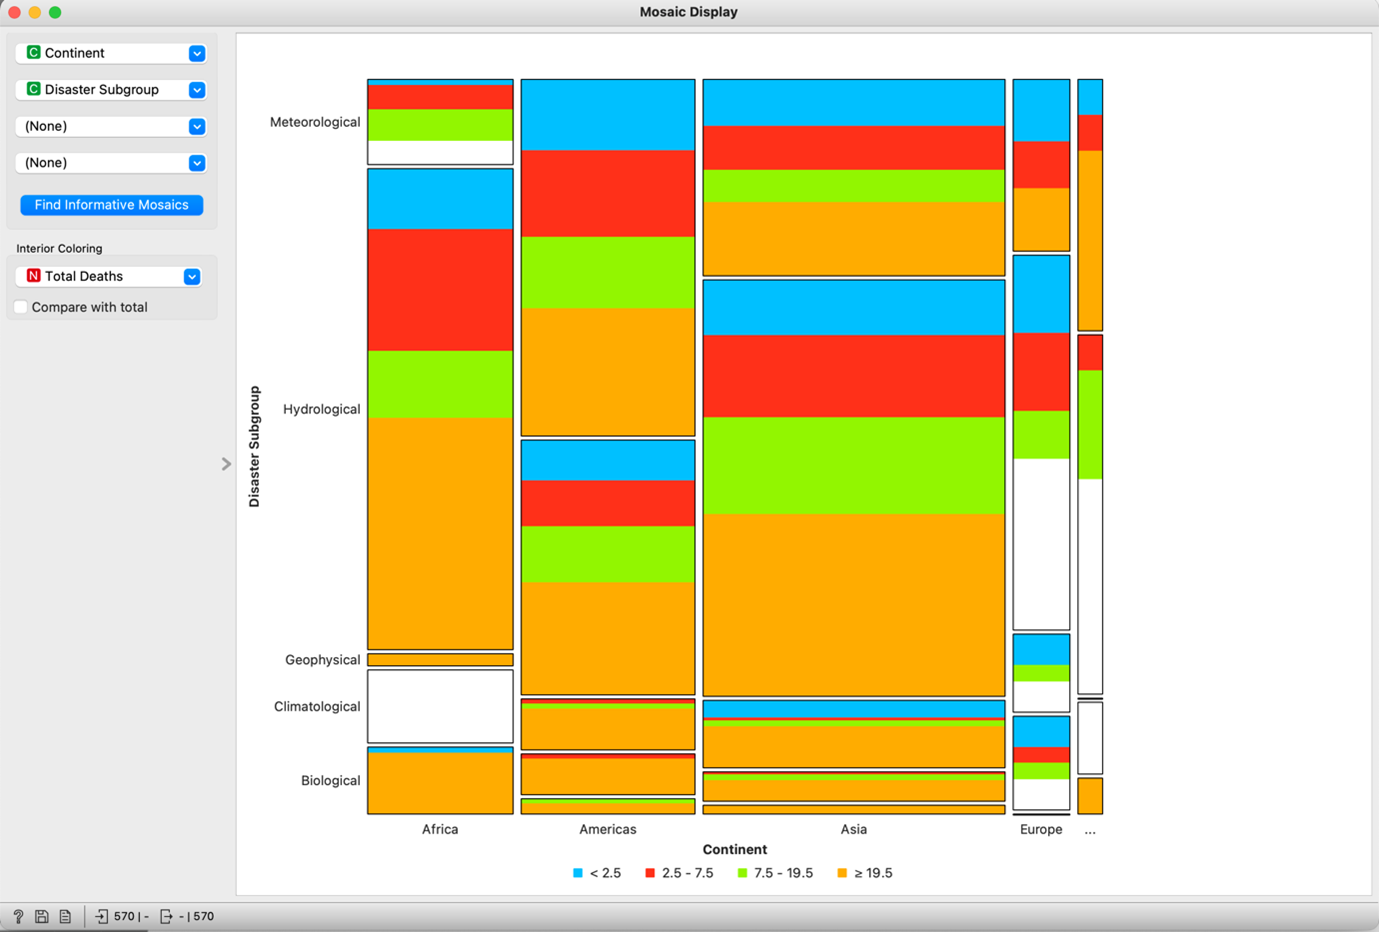Viewport: 1379px width, 932px height.
Task: Click the green C icon beside Continent
Action: (33, 53)
